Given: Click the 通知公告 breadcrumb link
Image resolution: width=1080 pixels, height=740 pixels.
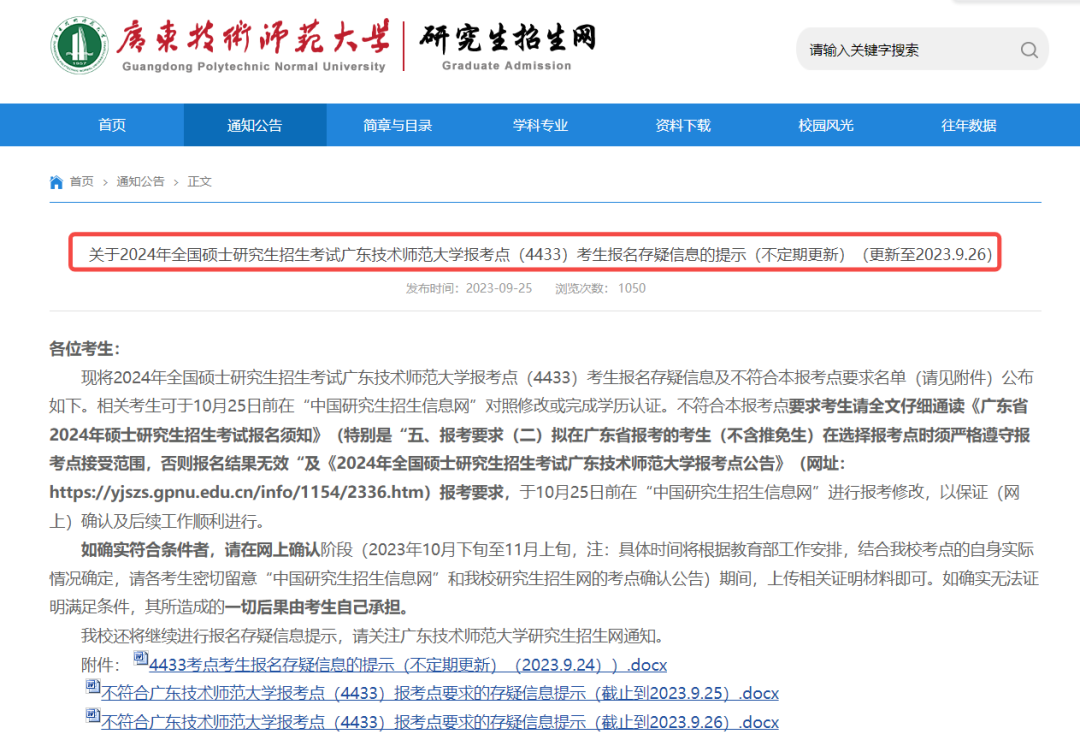Looking at the screenshot, I should coord(141,182).
